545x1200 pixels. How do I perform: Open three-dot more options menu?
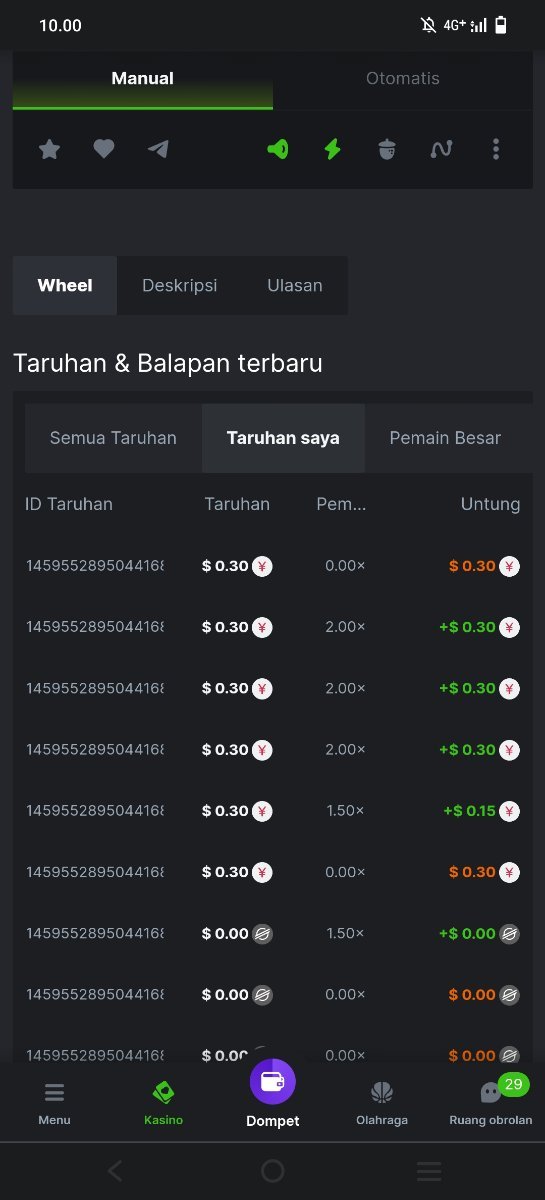[x=496, y=149]
